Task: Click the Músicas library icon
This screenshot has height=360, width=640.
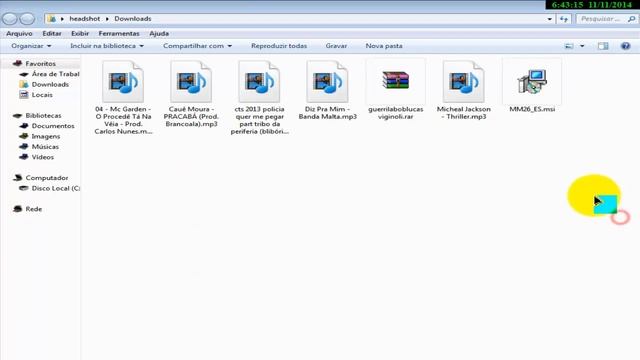Action: [x=24, y=147]
